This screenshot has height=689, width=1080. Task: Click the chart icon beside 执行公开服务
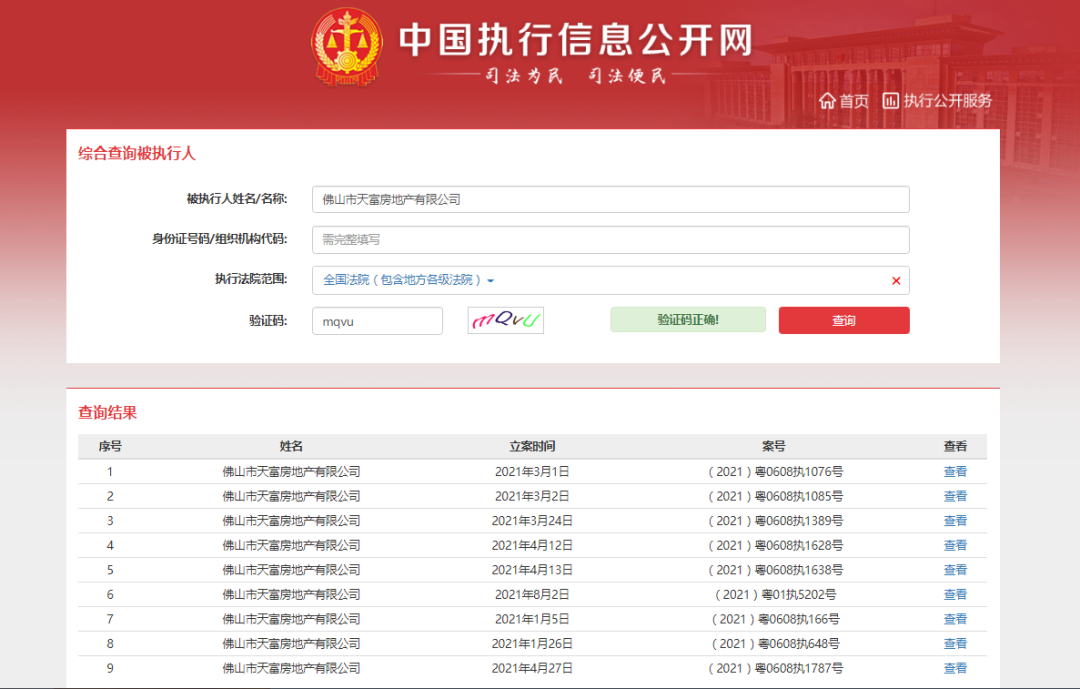(x=891, y=101)
